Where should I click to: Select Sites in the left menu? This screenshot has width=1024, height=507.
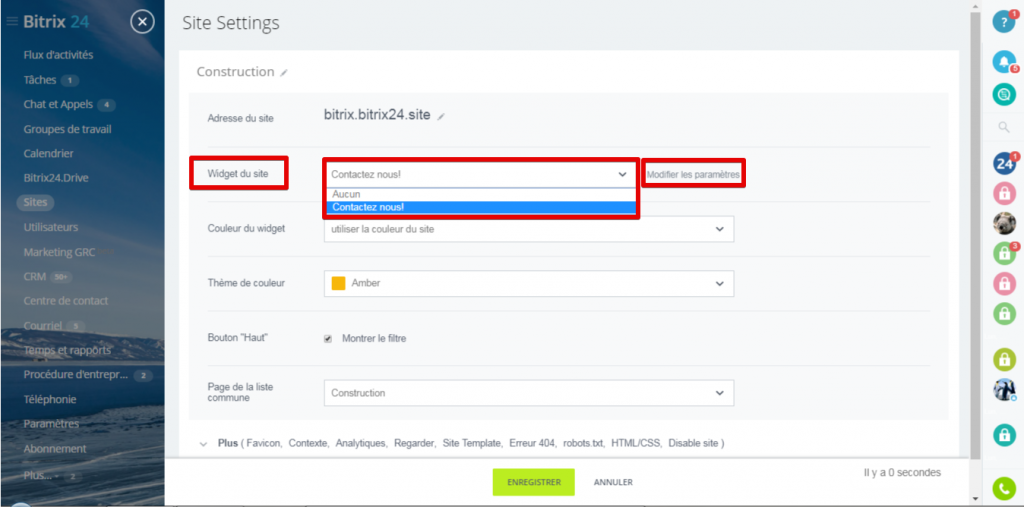35,203
